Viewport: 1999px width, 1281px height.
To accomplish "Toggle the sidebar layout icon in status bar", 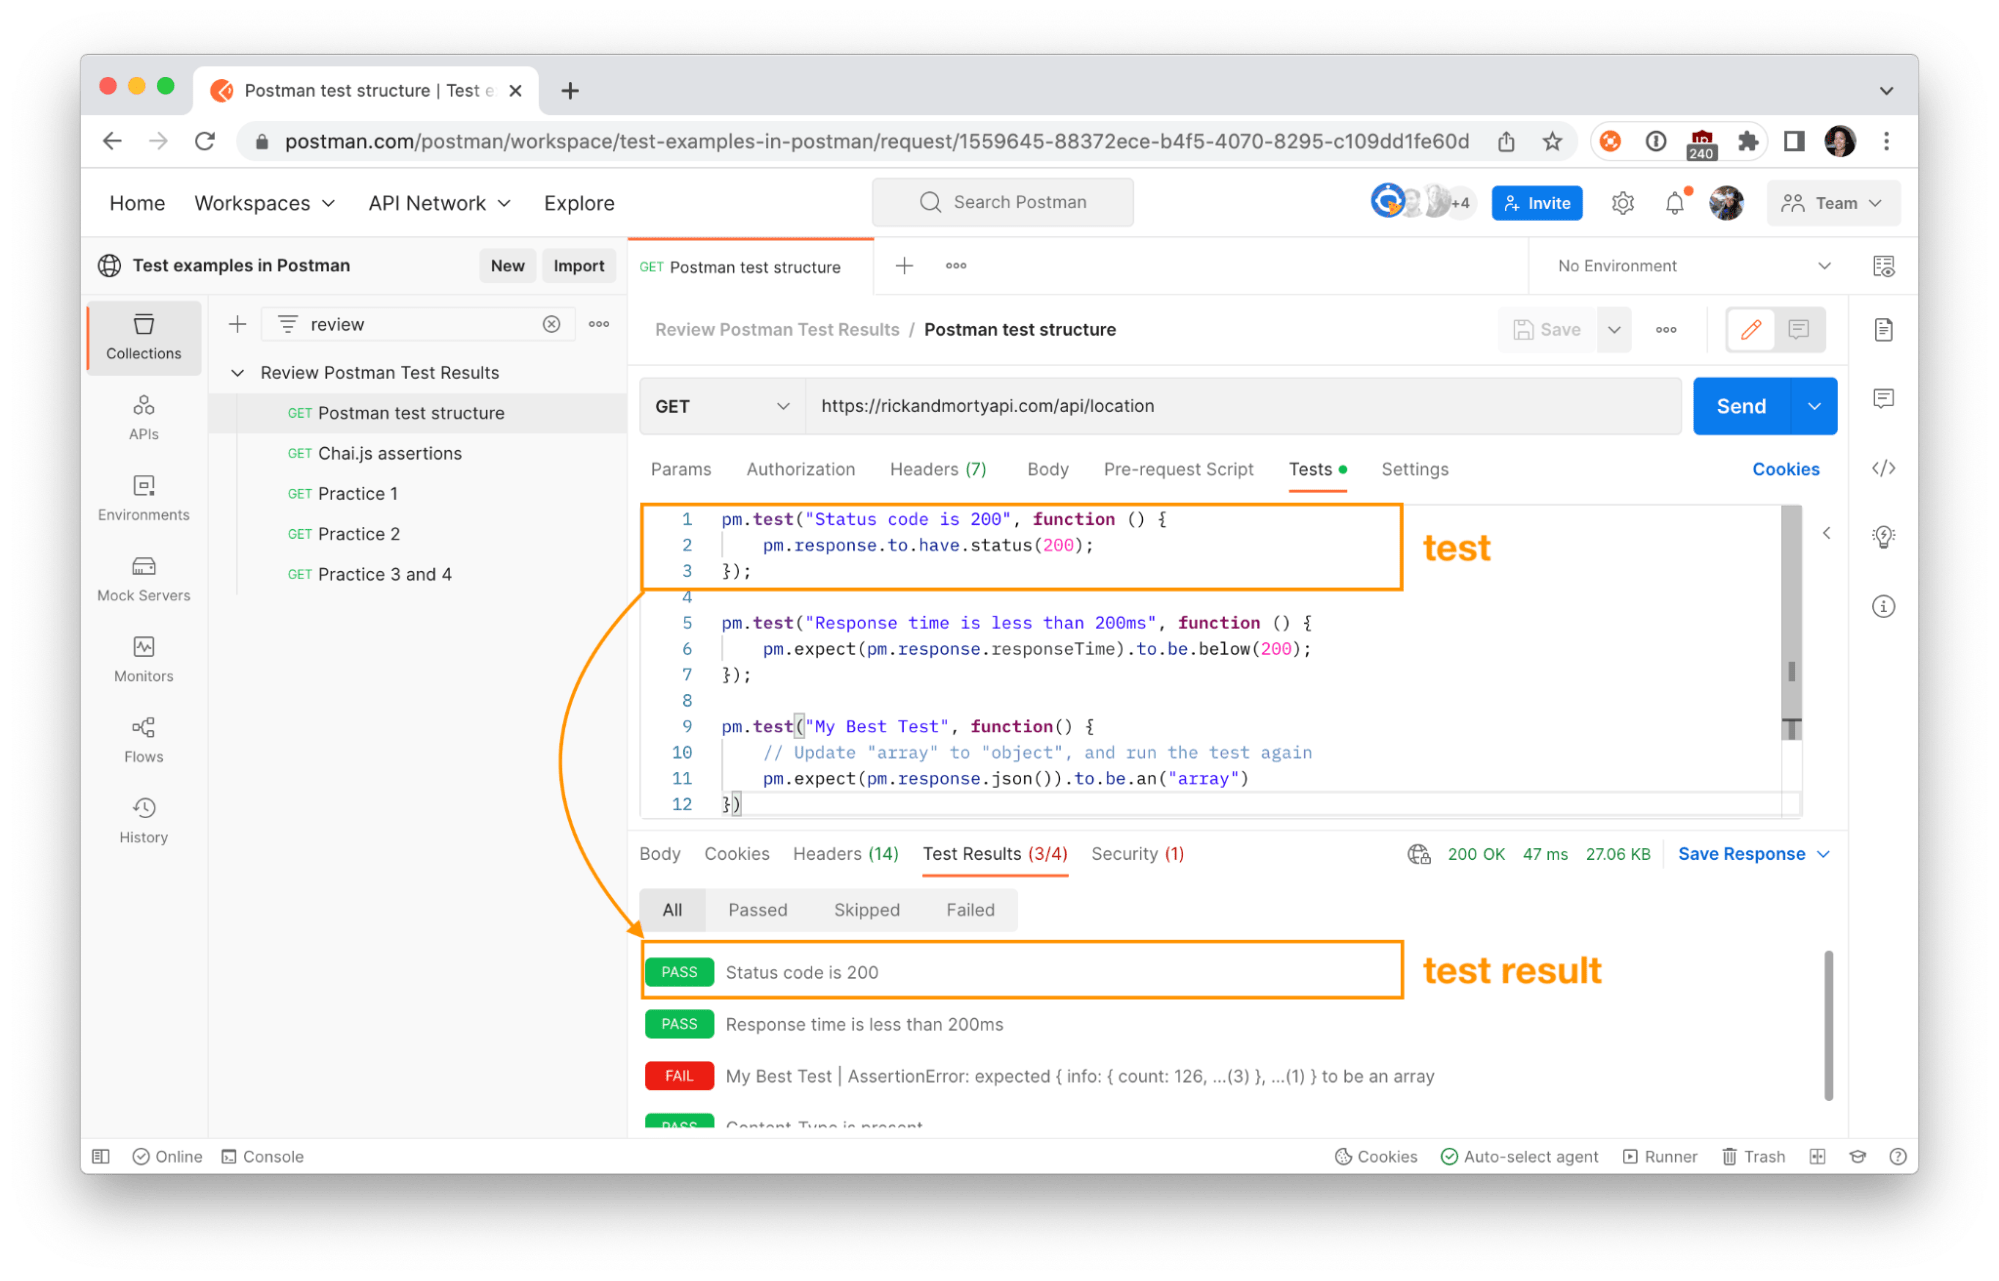I will click(x=101, y=1156).
